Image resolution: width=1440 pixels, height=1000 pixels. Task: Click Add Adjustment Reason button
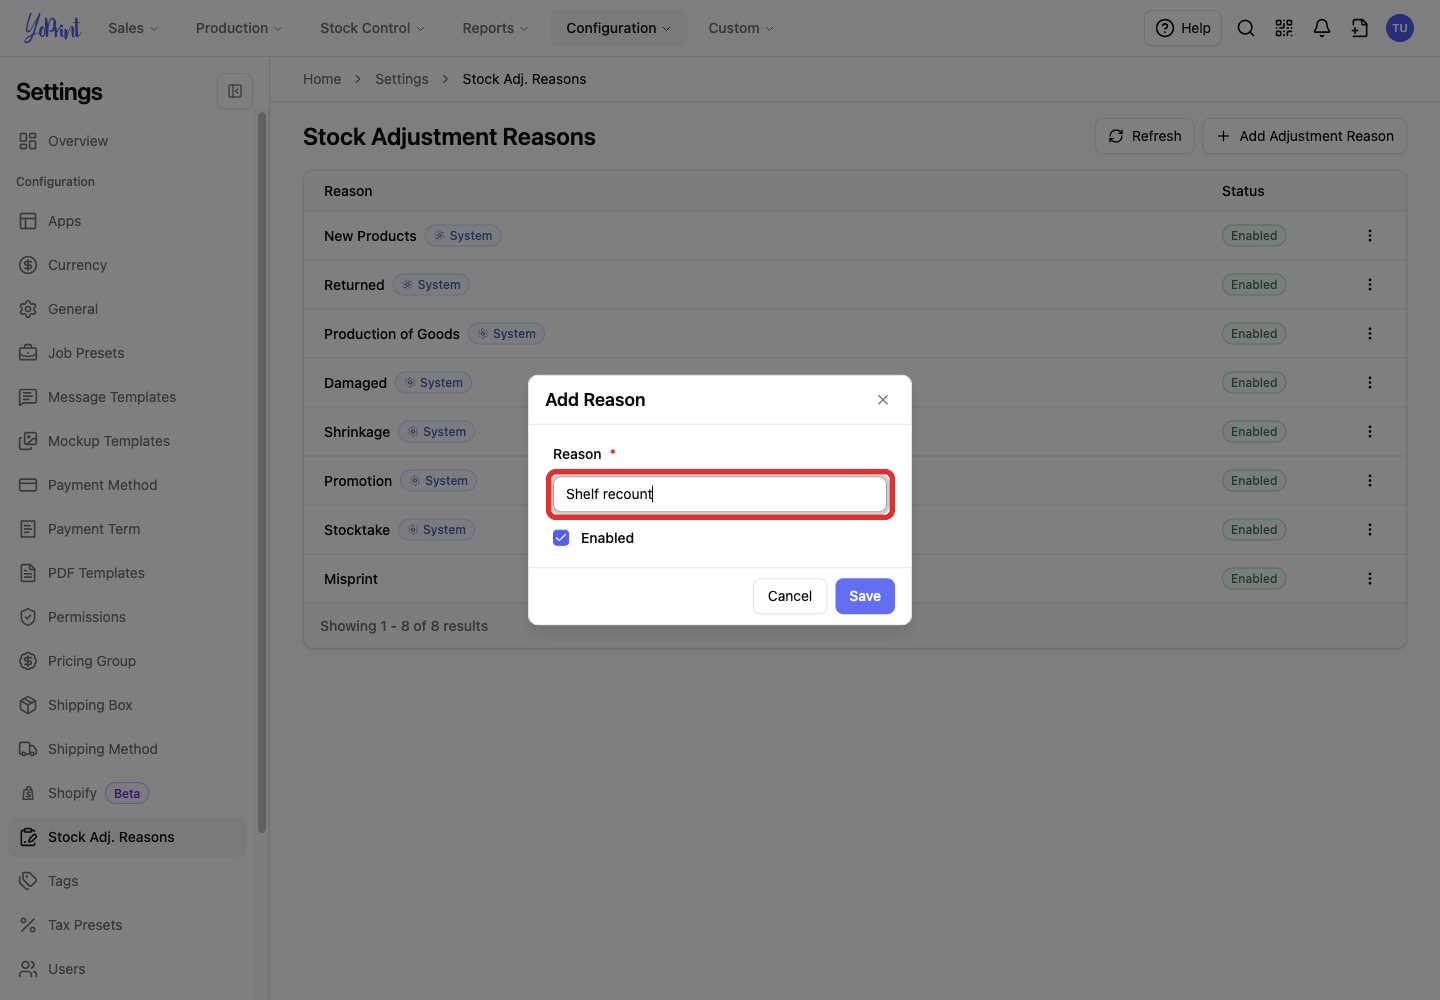point(1305,136)
